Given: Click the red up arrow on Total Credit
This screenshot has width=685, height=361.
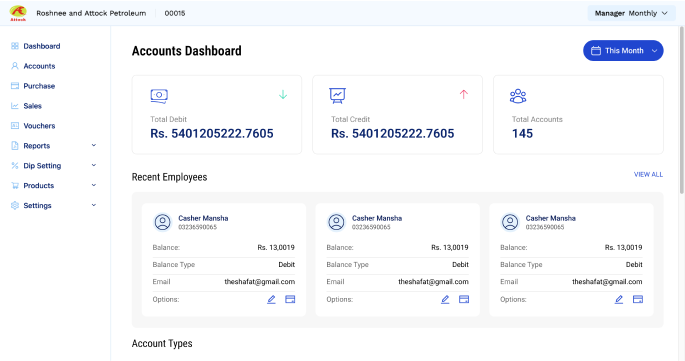Looking at the screenshot, I should [x=464, y=94].
